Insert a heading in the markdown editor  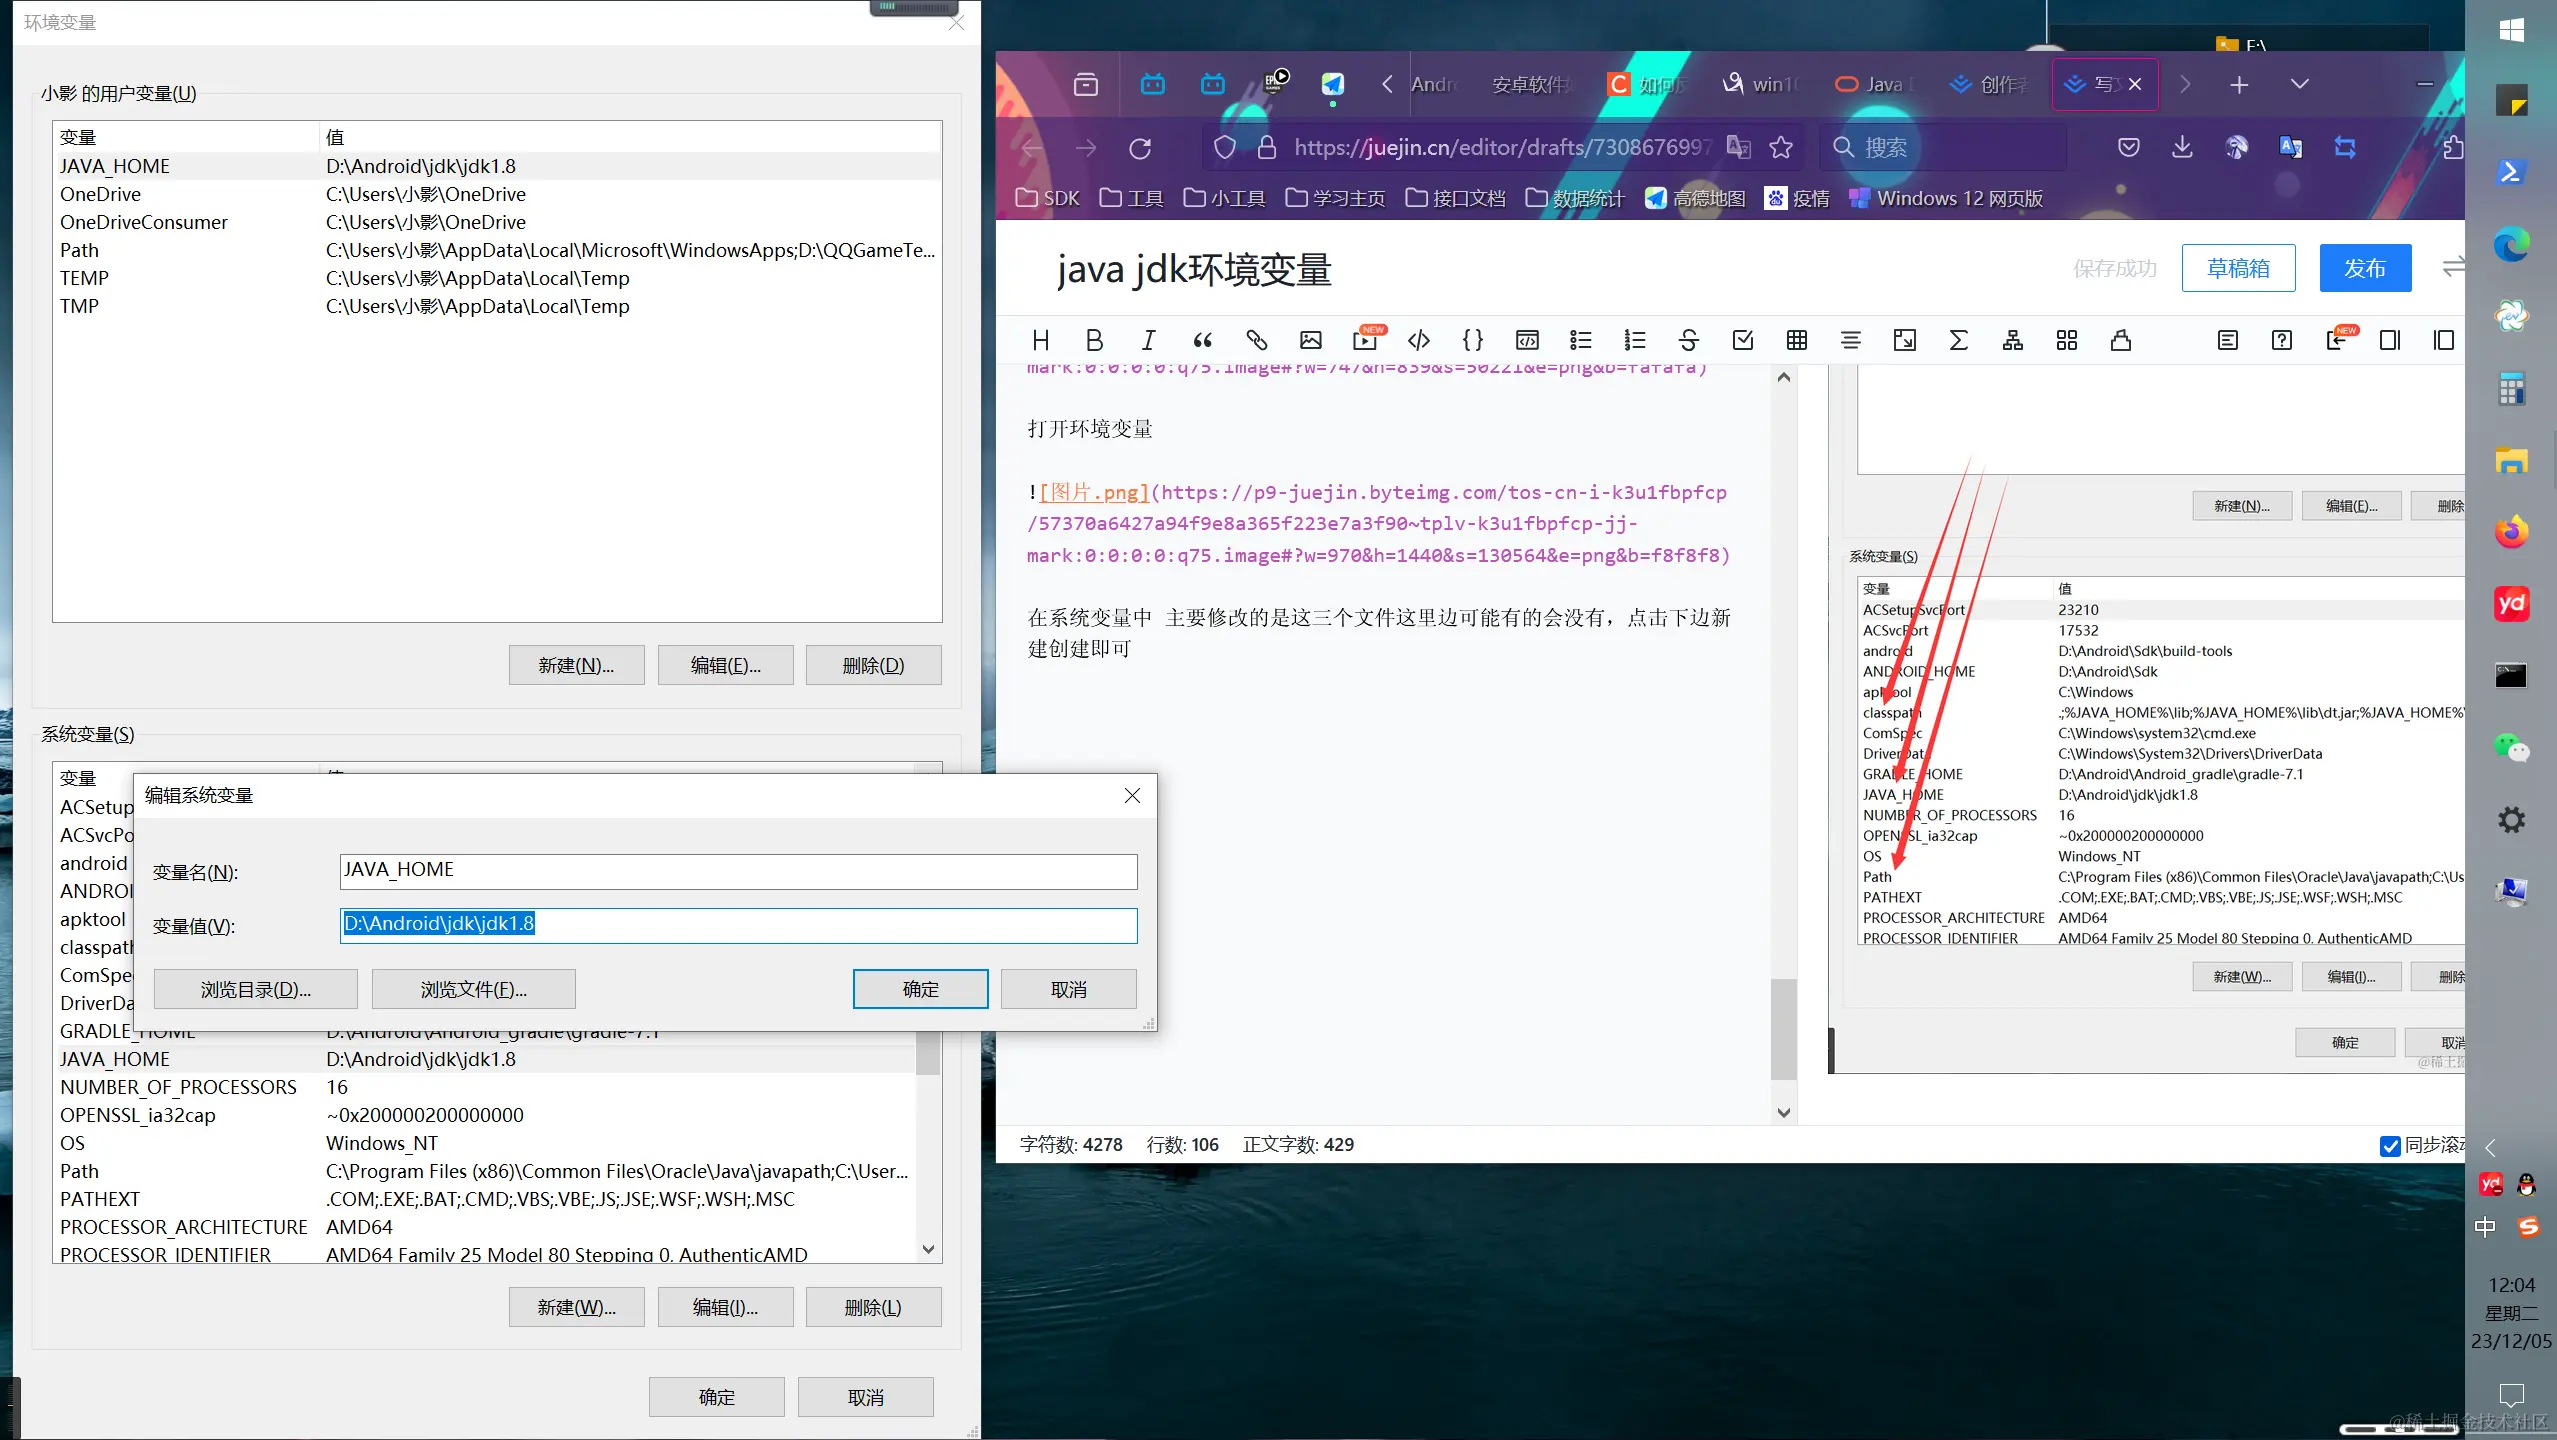pos(1040,340)
